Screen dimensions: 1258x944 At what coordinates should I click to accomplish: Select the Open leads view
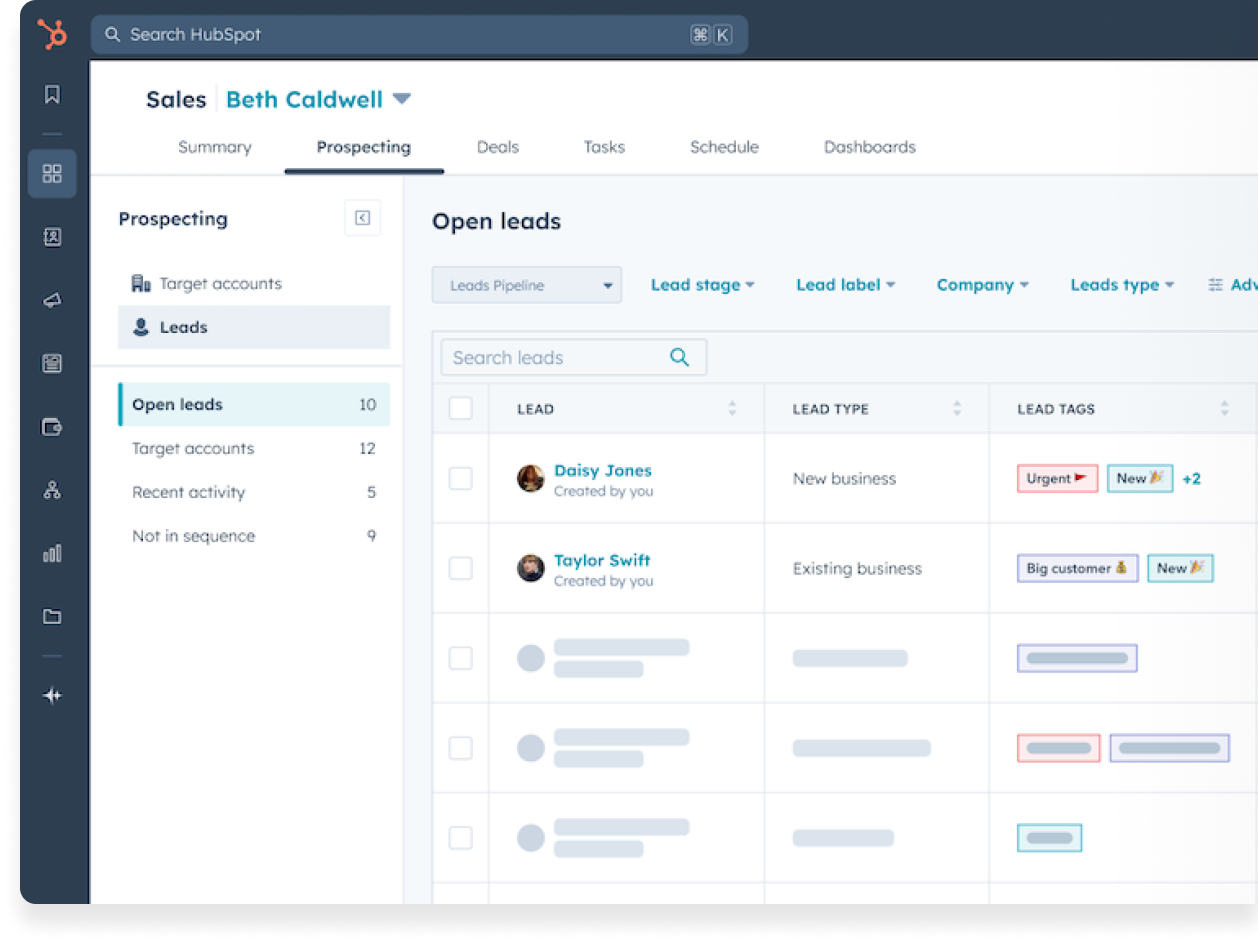tap(254, 405)
